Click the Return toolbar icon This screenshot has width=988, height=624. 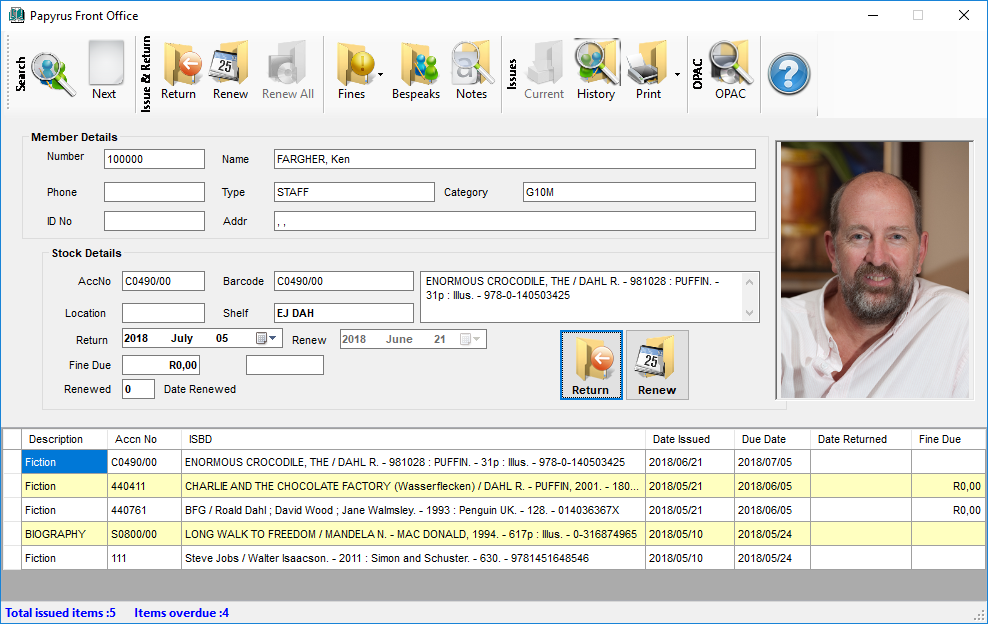click(x=179, y=71)
